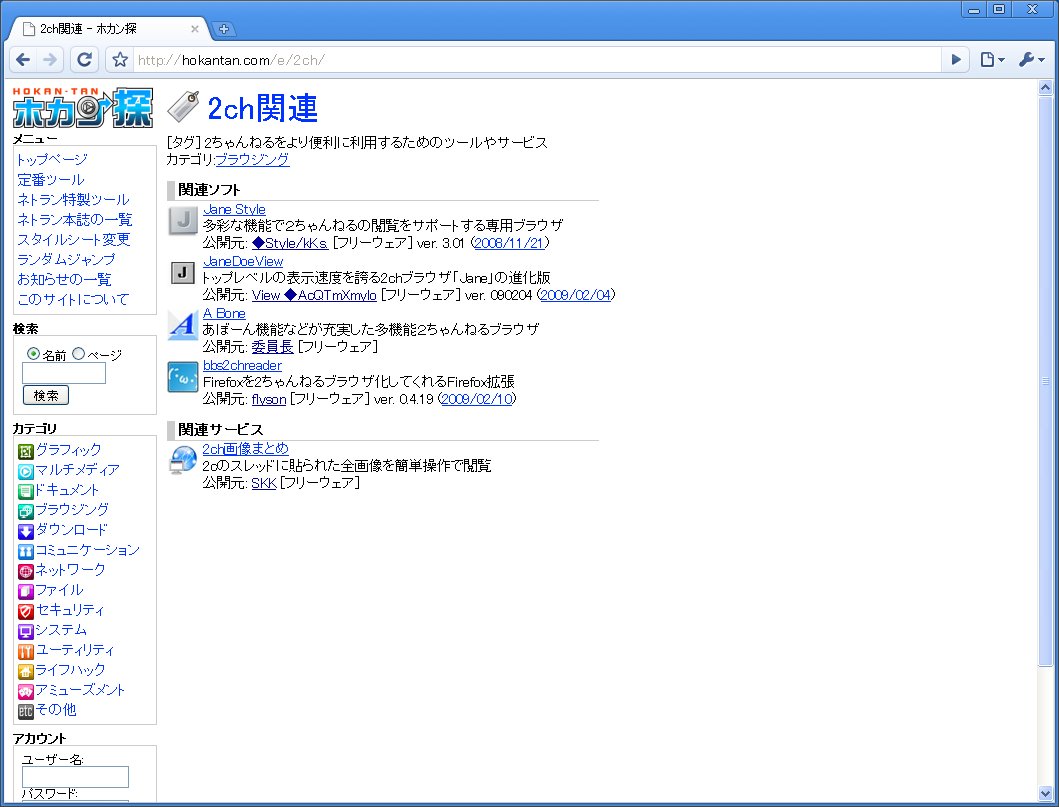This screenshot has width=1059, height=807.
Task: Click the ホカン探 site logo
Action: pos(83,107)
